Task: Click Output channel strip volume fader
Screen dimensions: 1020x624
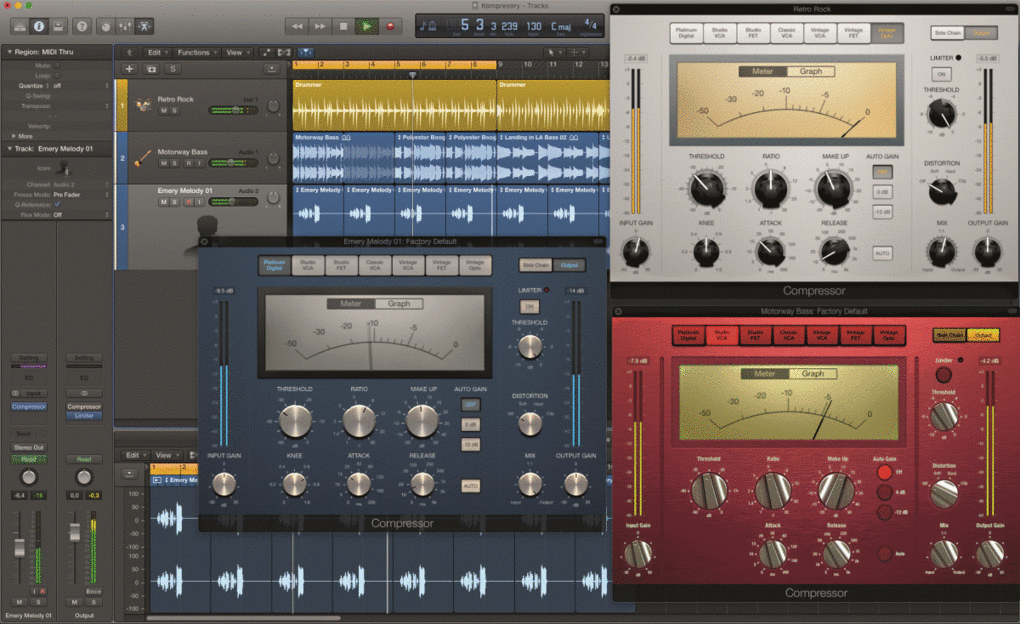Action: pyautogui.click(x=75, y=532)
